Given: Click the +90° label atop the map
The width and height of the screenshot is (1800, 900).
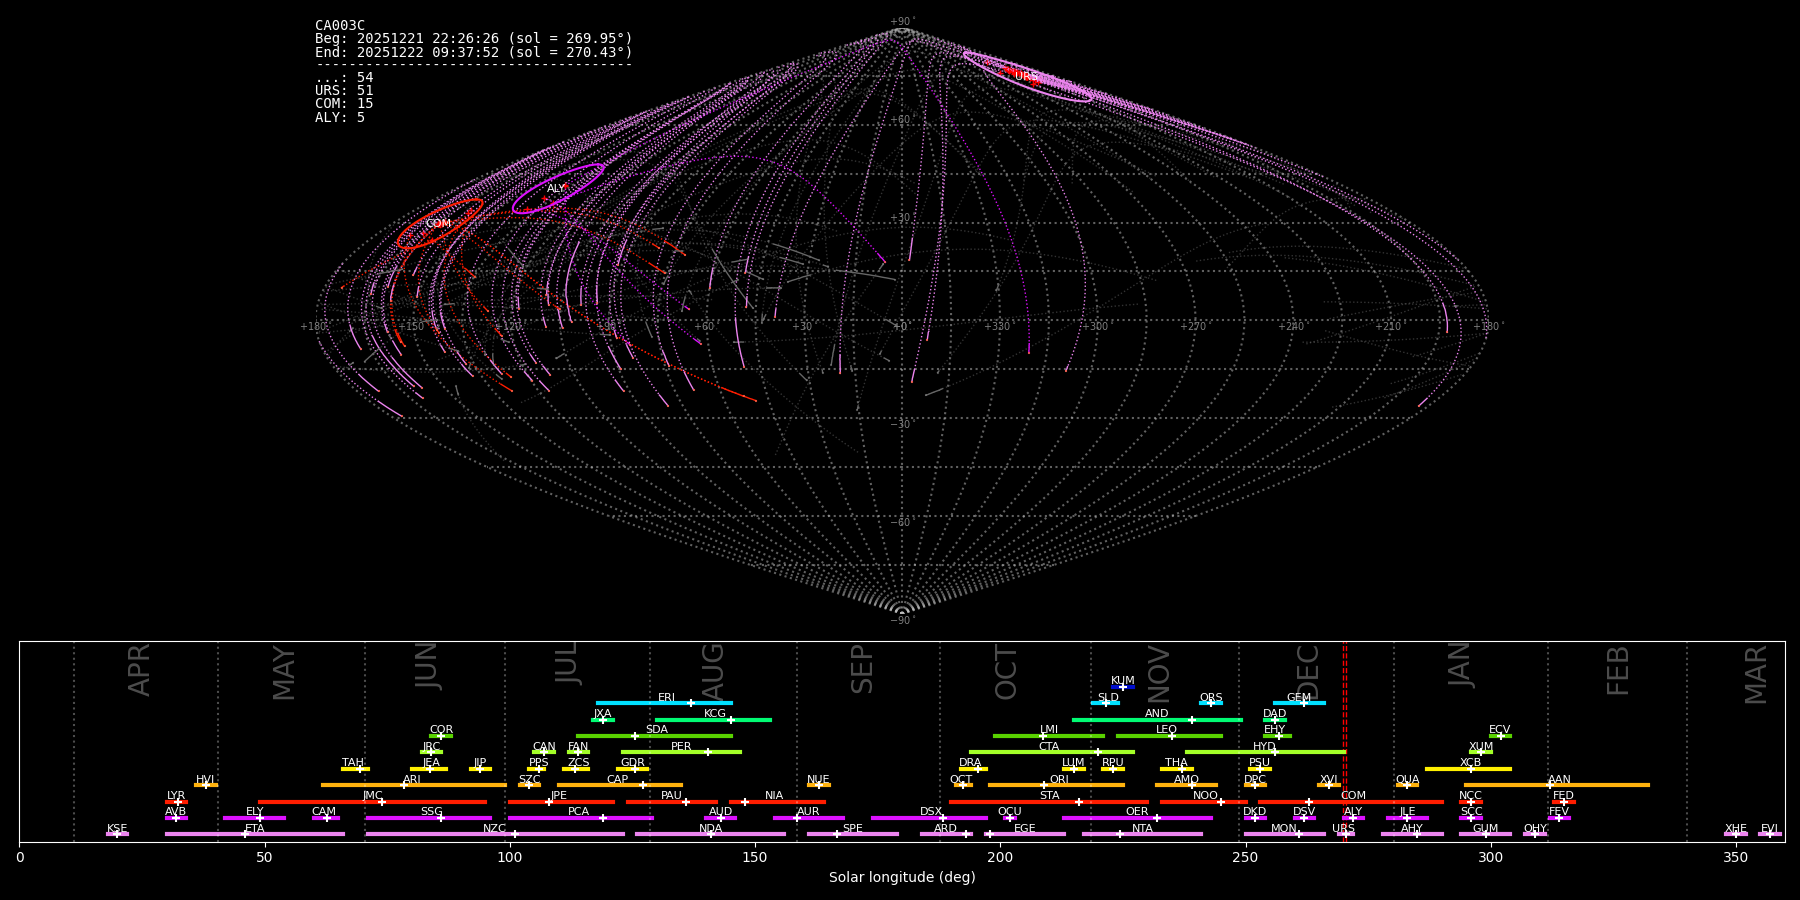Looking at the screenshot, I should [902, 22].
